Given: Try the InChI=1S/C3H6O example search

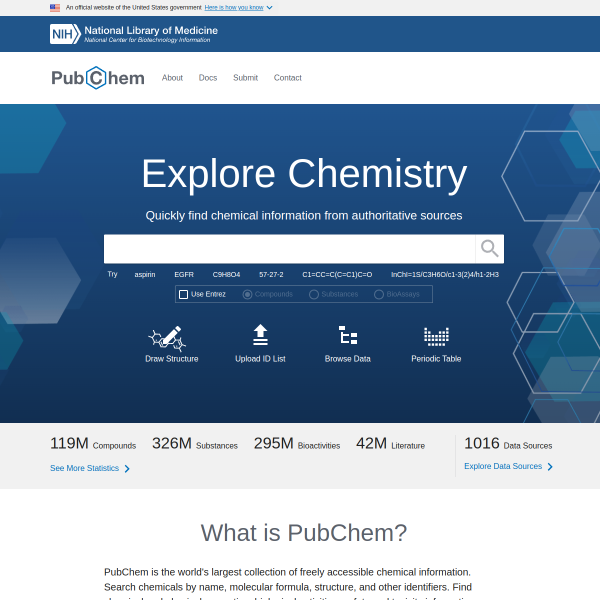Looking at the screenshot, I should [x=445, y=274].
